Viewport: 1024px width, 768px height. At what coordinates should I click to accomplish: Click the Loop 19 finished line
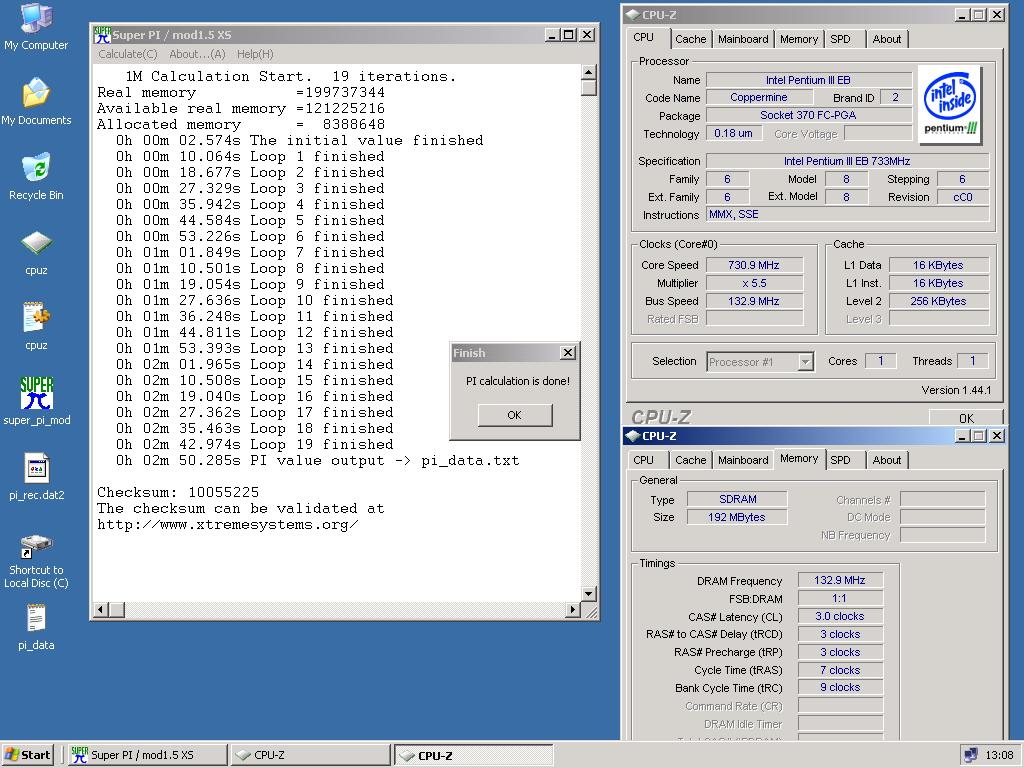255,445
